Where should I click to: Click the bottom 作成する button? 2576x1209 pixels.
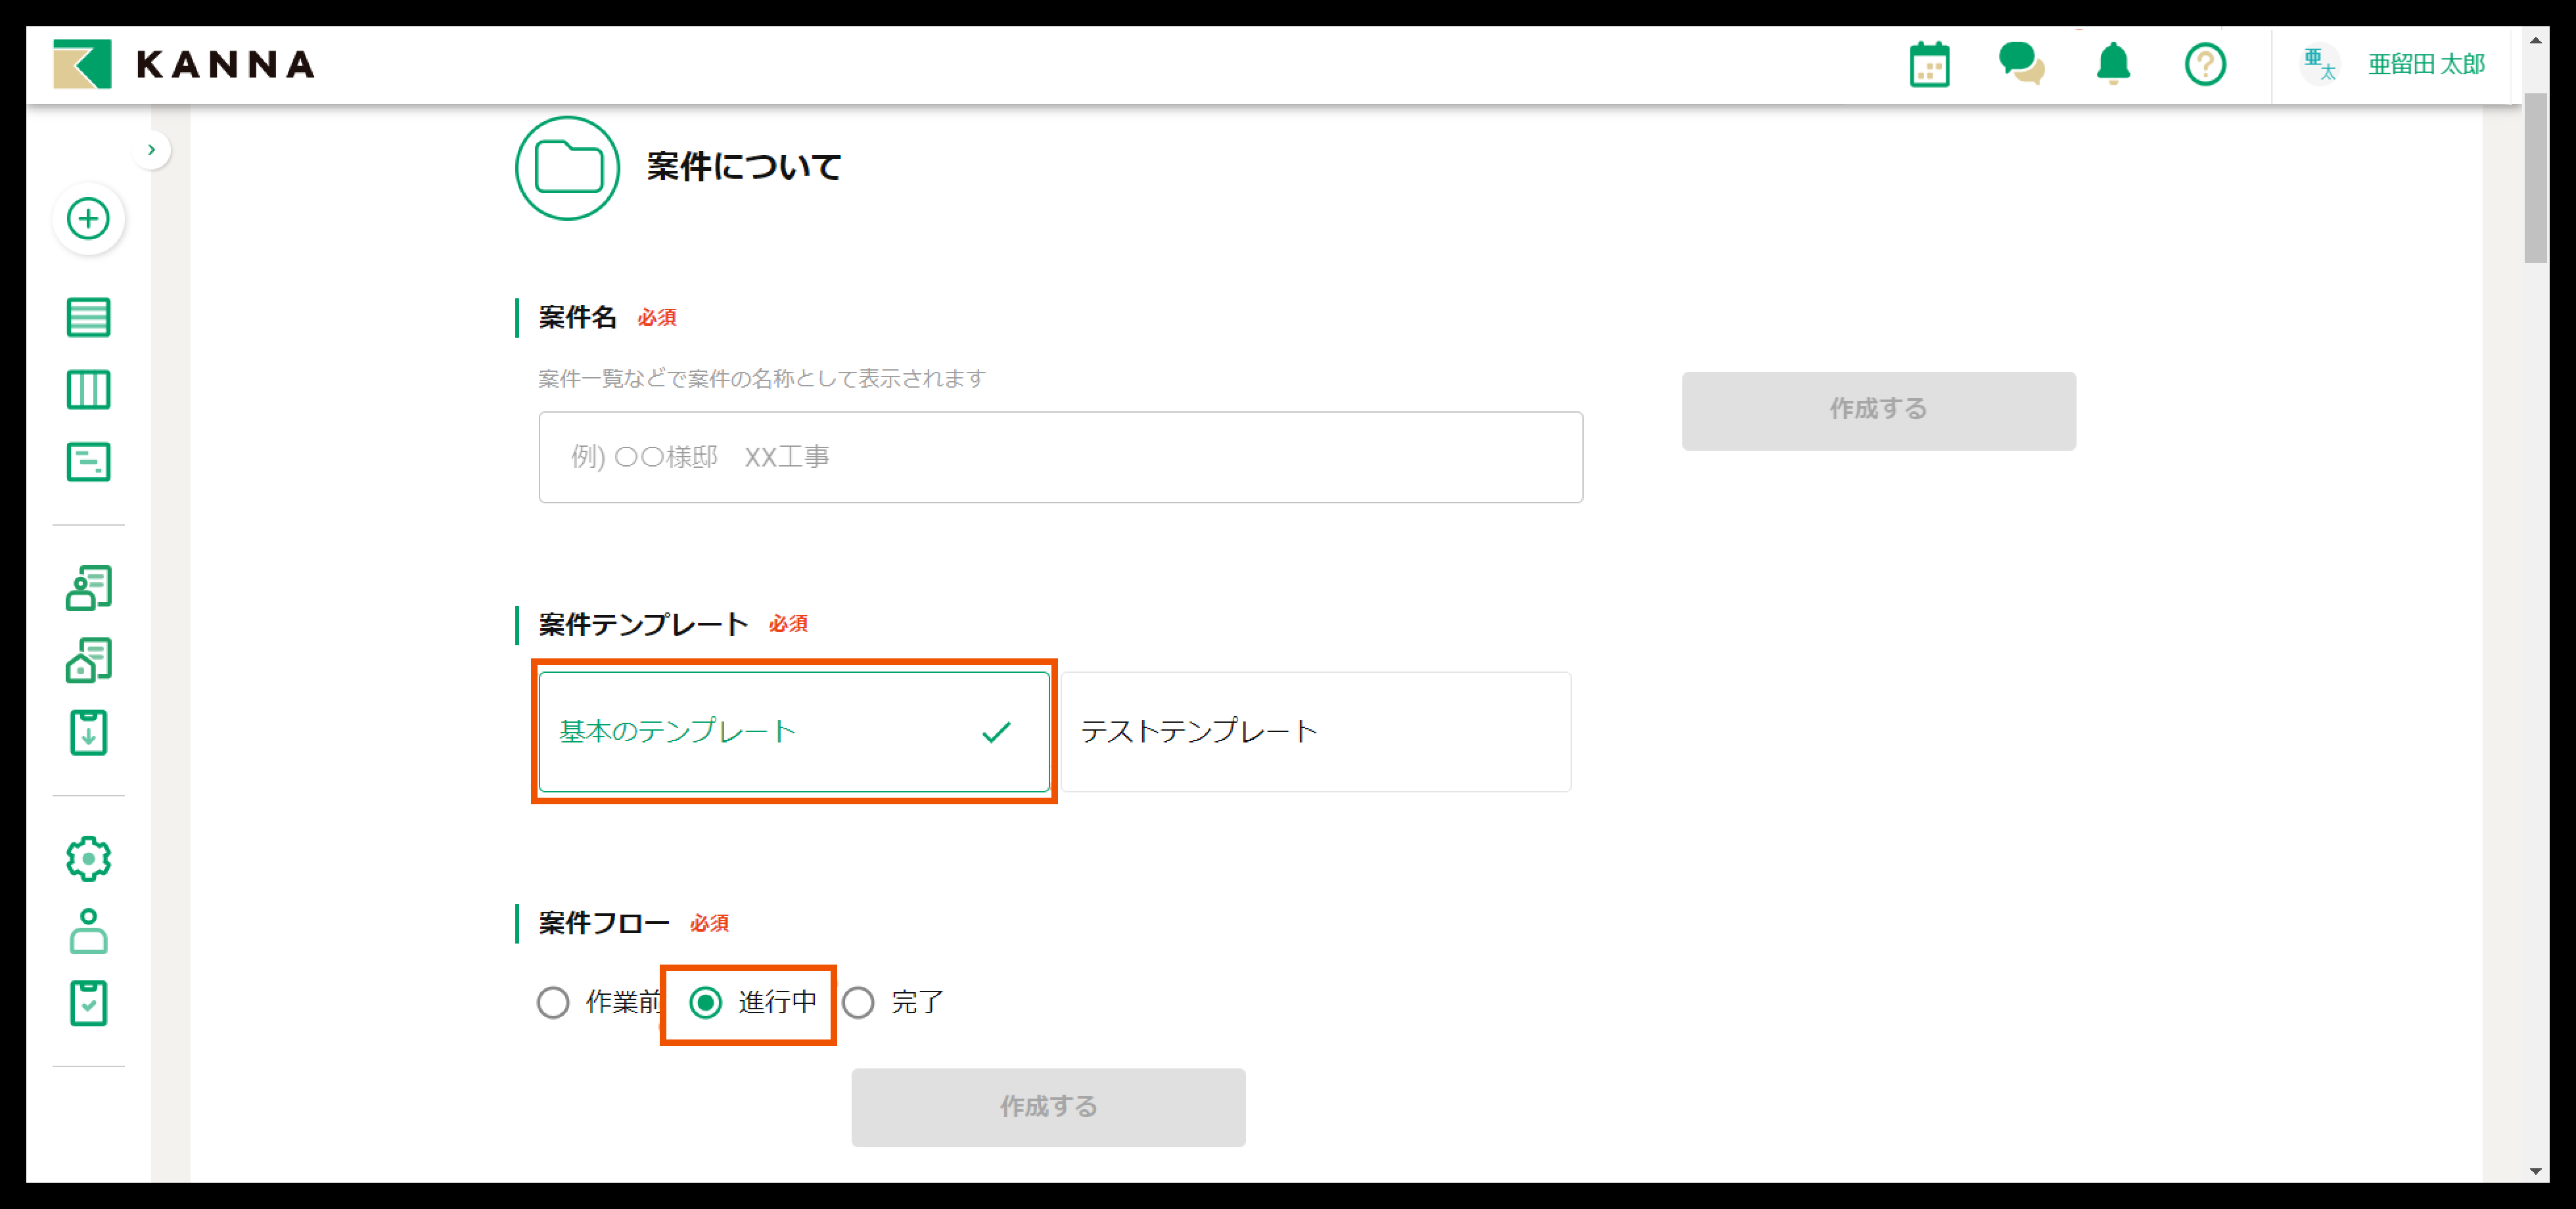[x=1048, y=1107]
